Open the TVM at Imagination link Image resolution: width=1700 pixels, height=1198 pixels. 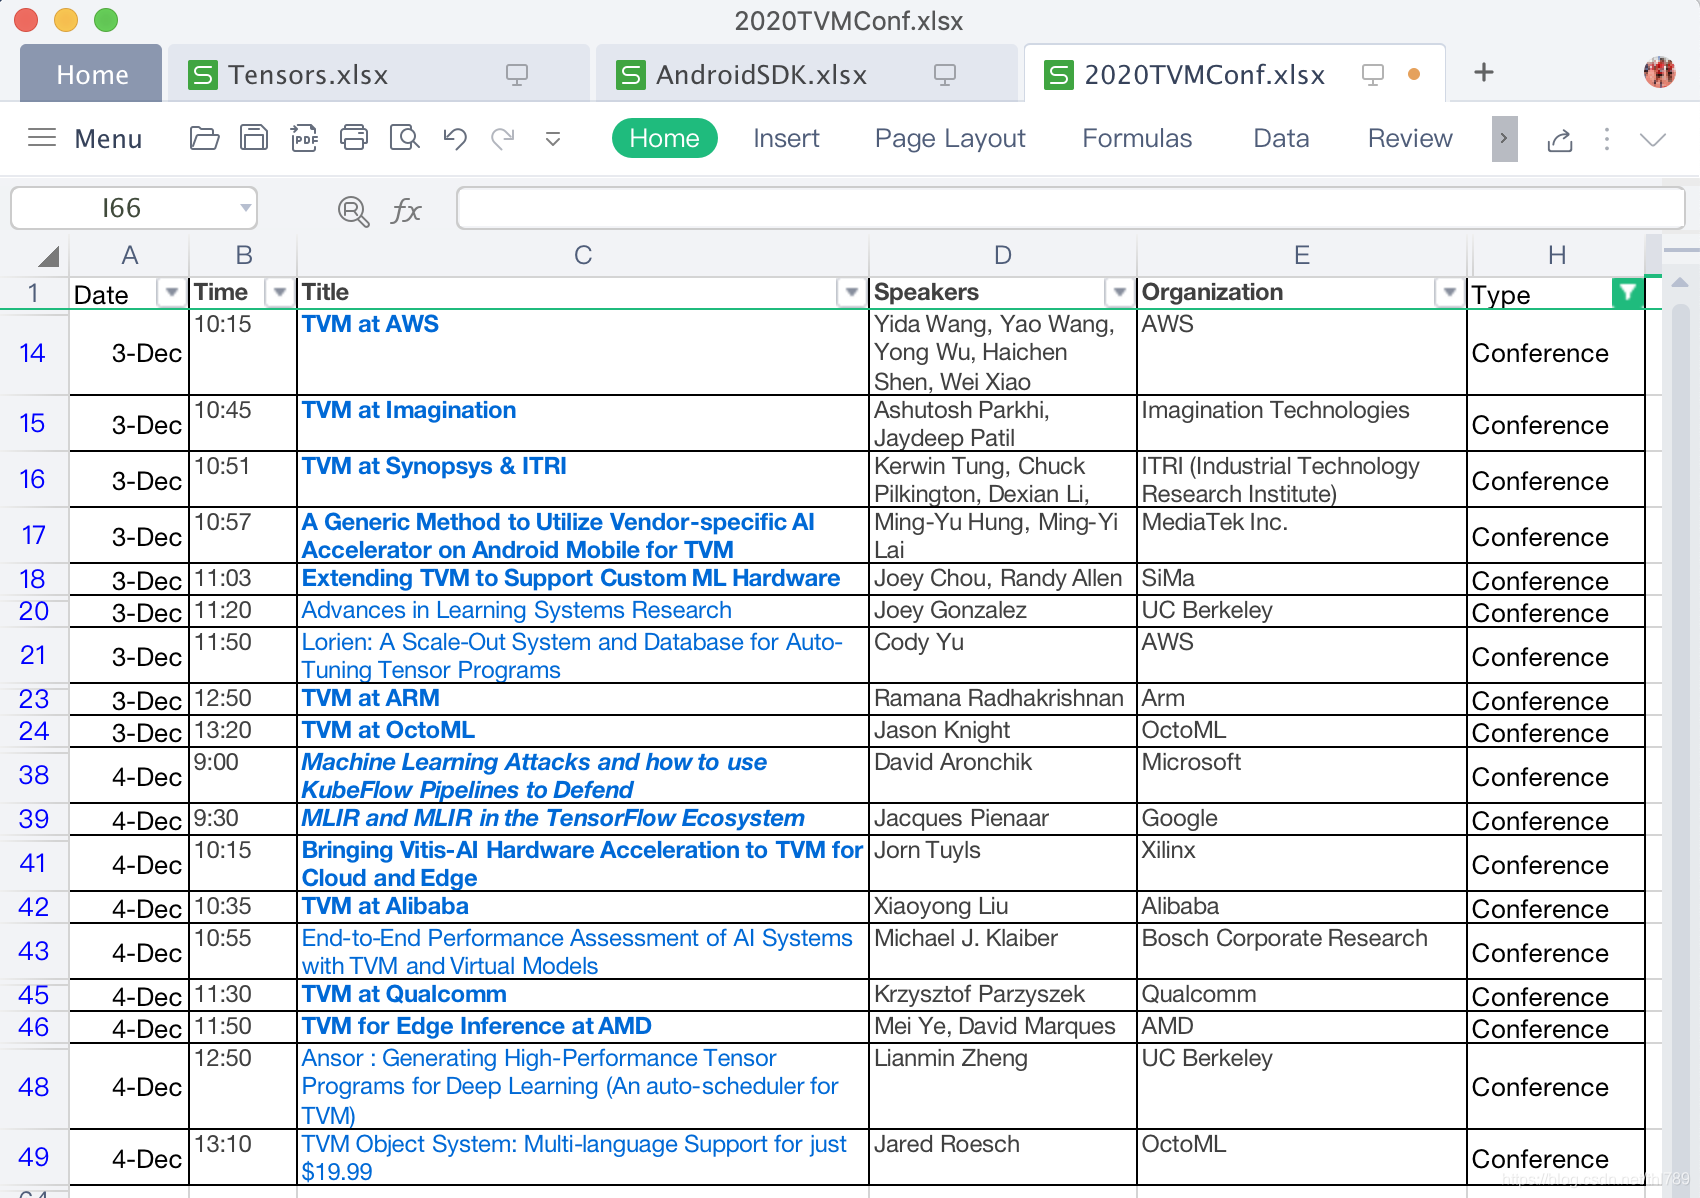[x=409, y=410]
